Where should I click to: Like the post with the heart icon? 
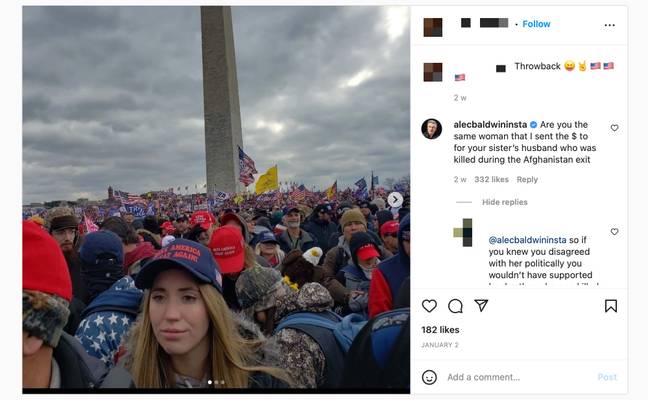click(x=429, y=306)
